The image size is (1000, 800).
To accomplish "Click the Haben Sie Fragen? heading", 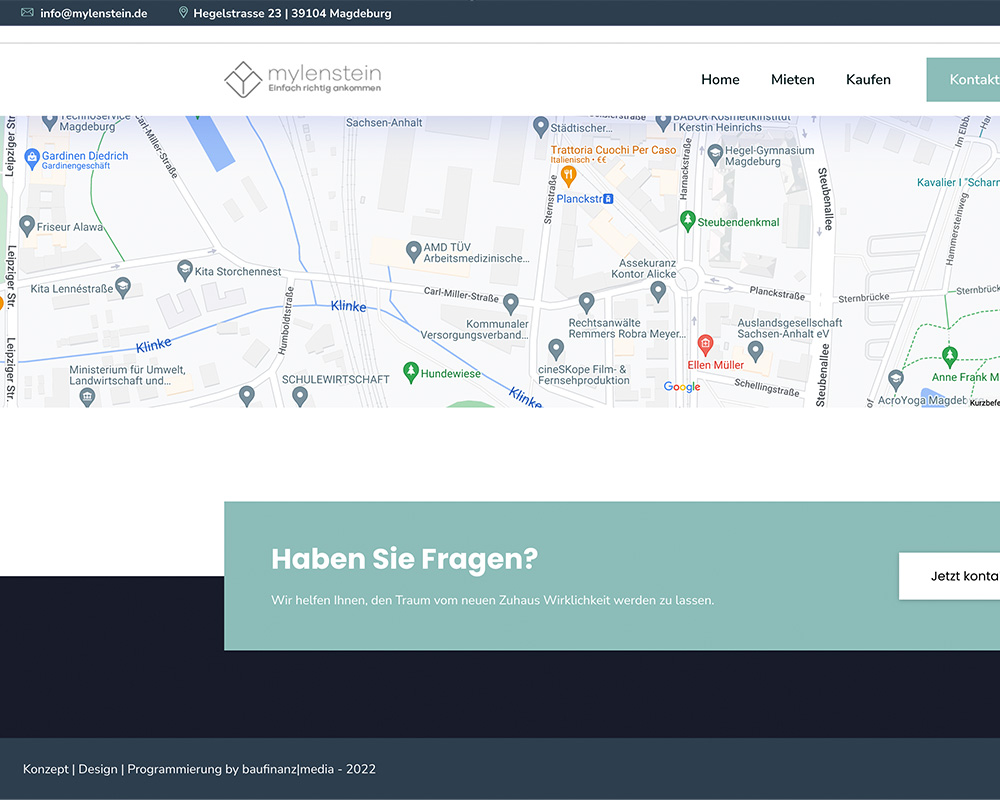I will point(404,559).
